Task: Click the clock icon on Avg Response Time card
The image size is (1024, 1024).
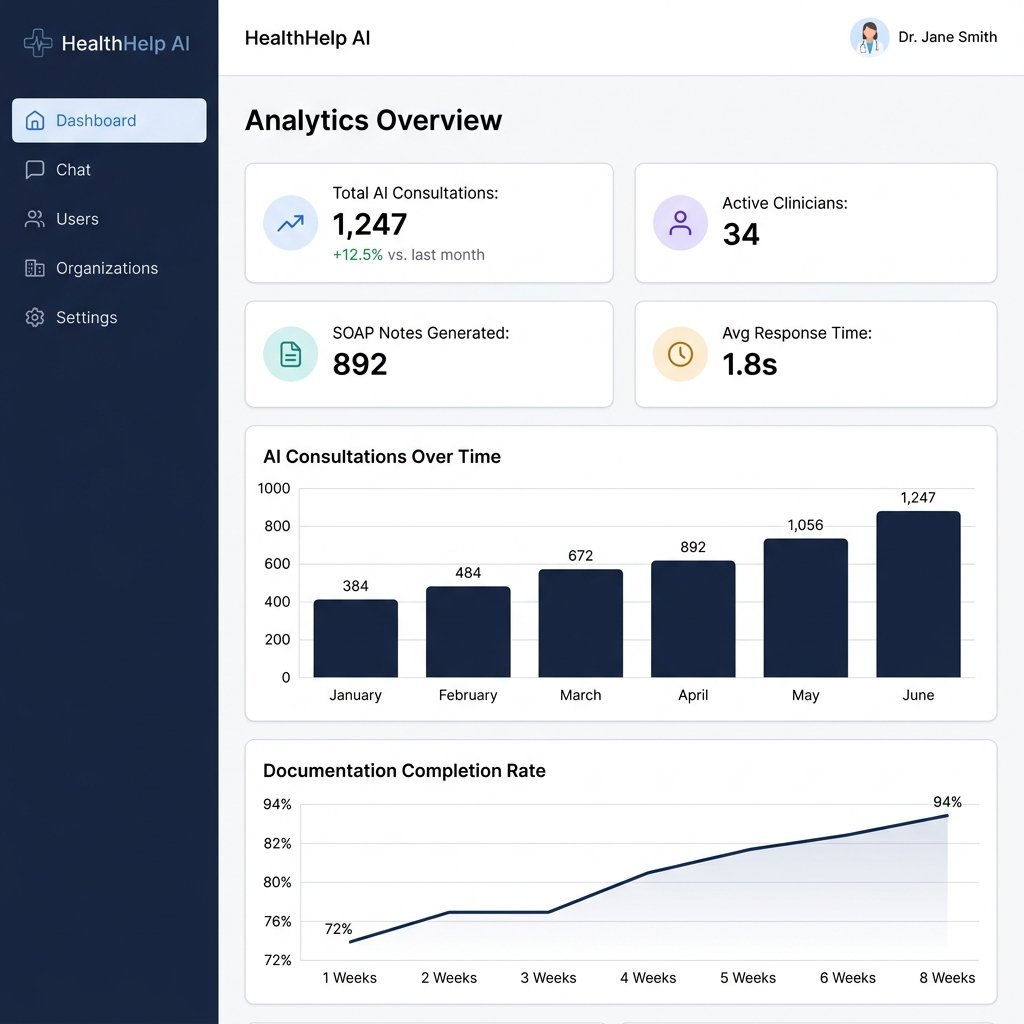Action: [680, 354]
